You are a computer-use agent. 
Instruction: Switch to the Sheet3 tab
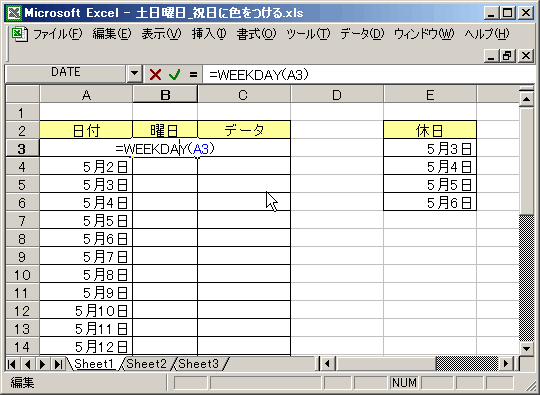[198, 364]
